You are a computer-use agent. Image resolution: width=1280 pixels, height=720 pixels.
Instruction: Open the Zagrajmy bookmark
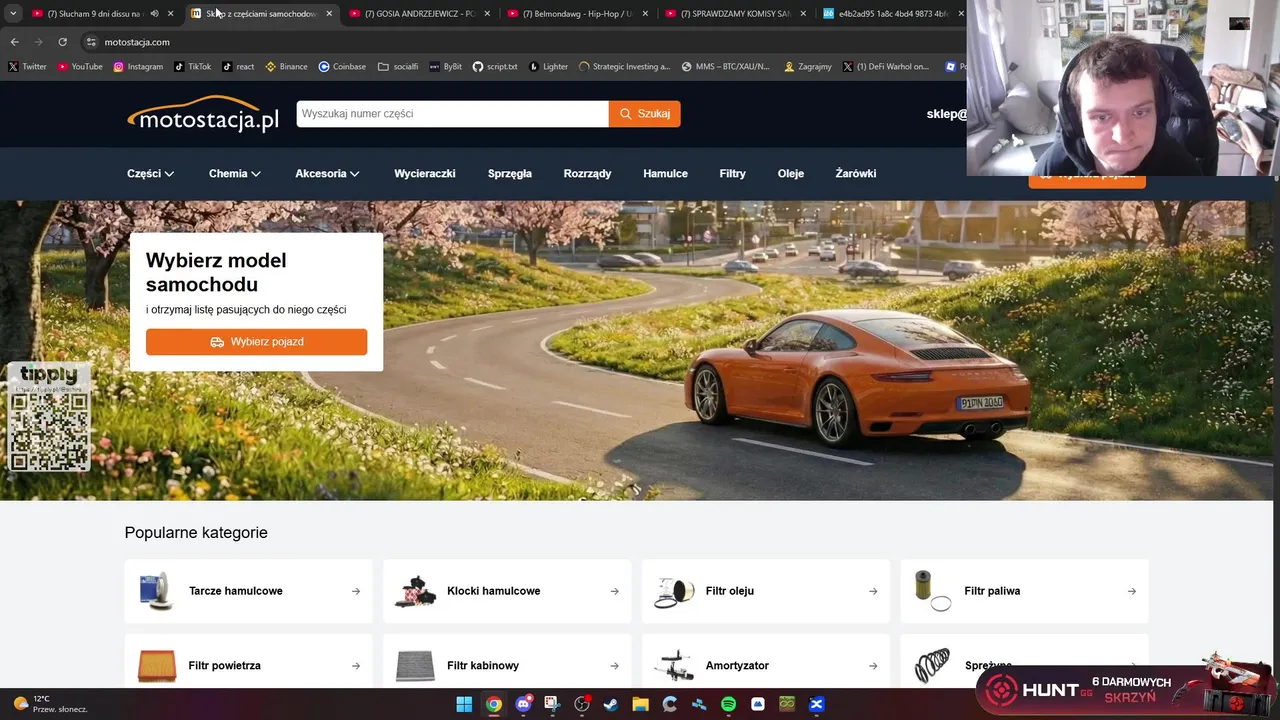point(806,67)
